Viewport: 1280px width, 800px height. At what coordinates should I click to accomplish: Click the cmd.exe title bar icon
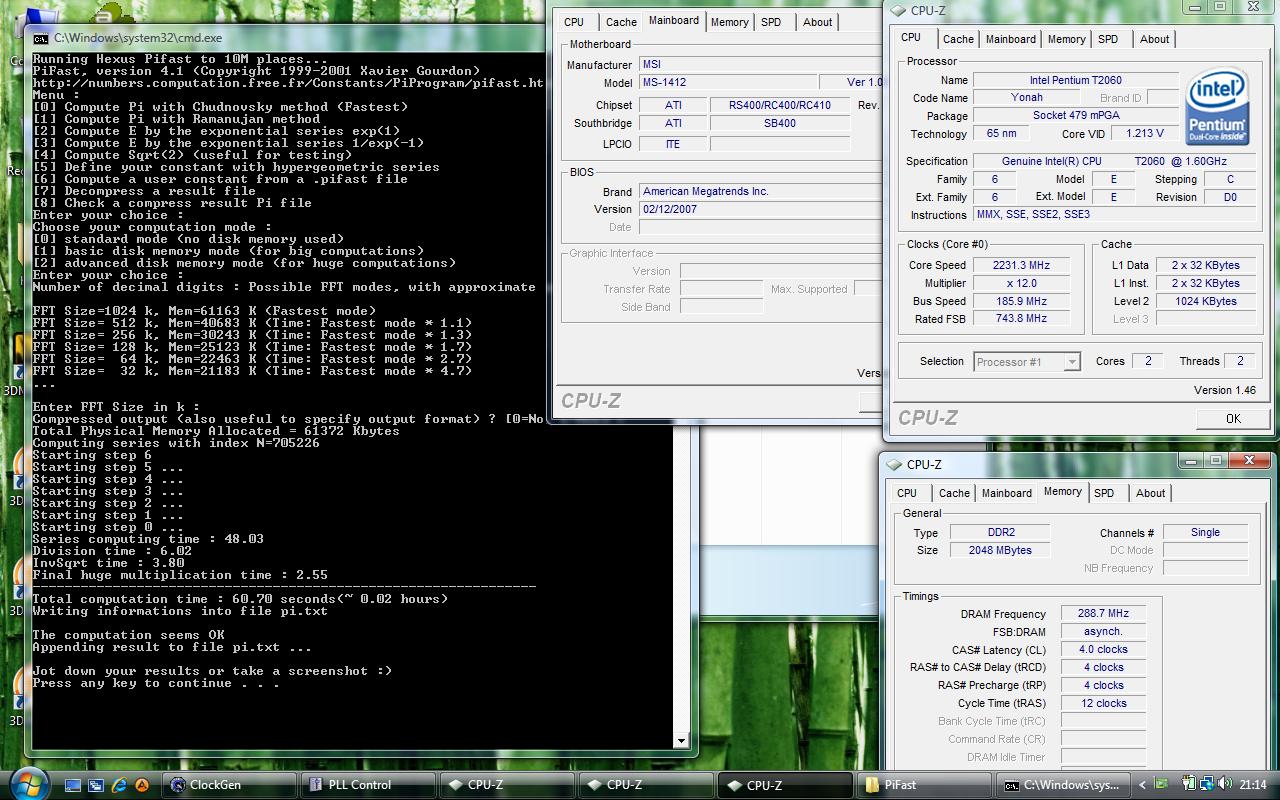(40, 38)
